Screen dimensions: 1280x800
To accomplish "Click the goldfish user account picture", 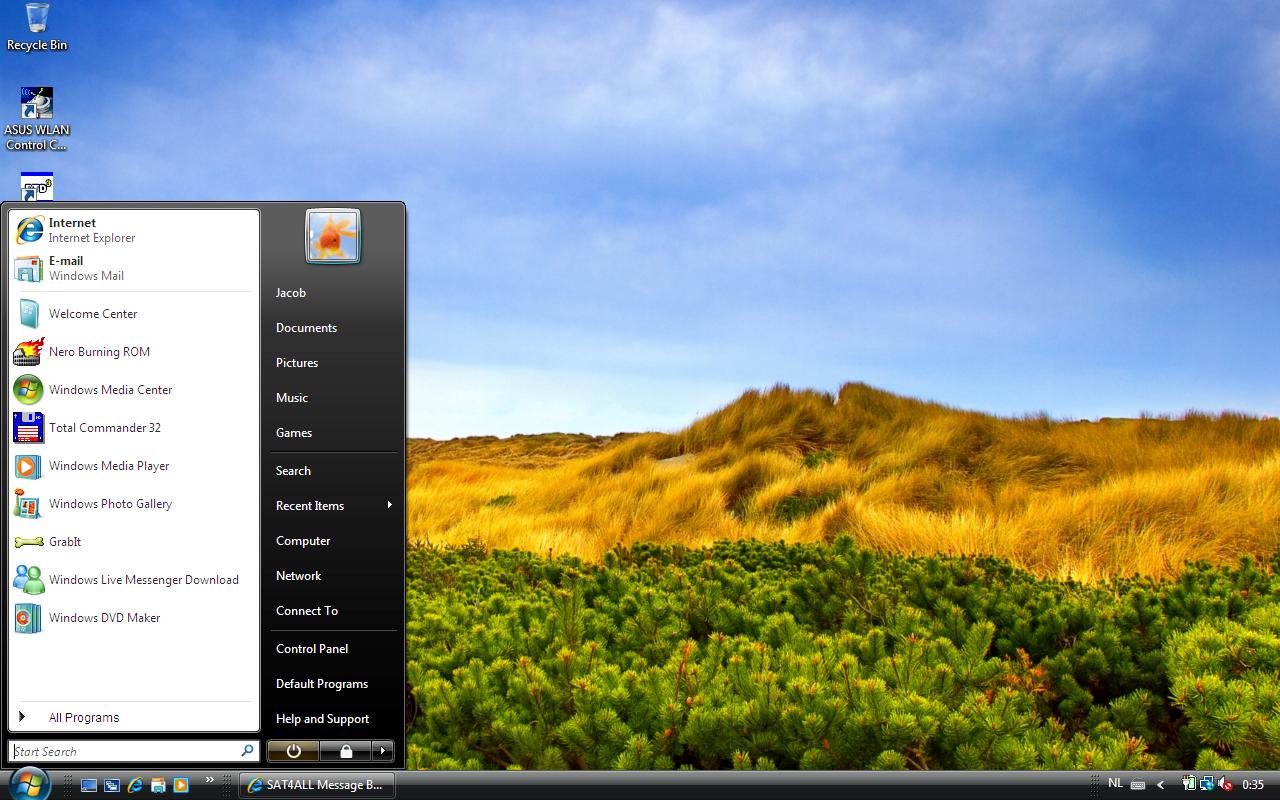I will [x=333, y=236].
